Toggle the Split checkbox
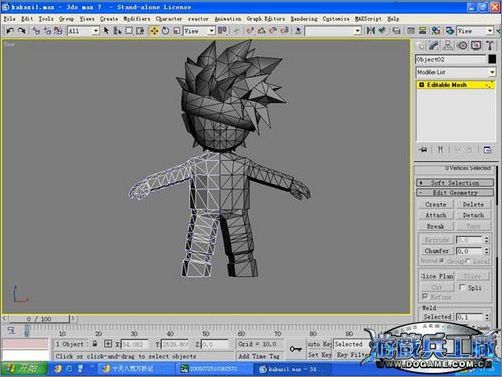Image resolution: width=502 pixels, height=377 pixels. [462, 287]
